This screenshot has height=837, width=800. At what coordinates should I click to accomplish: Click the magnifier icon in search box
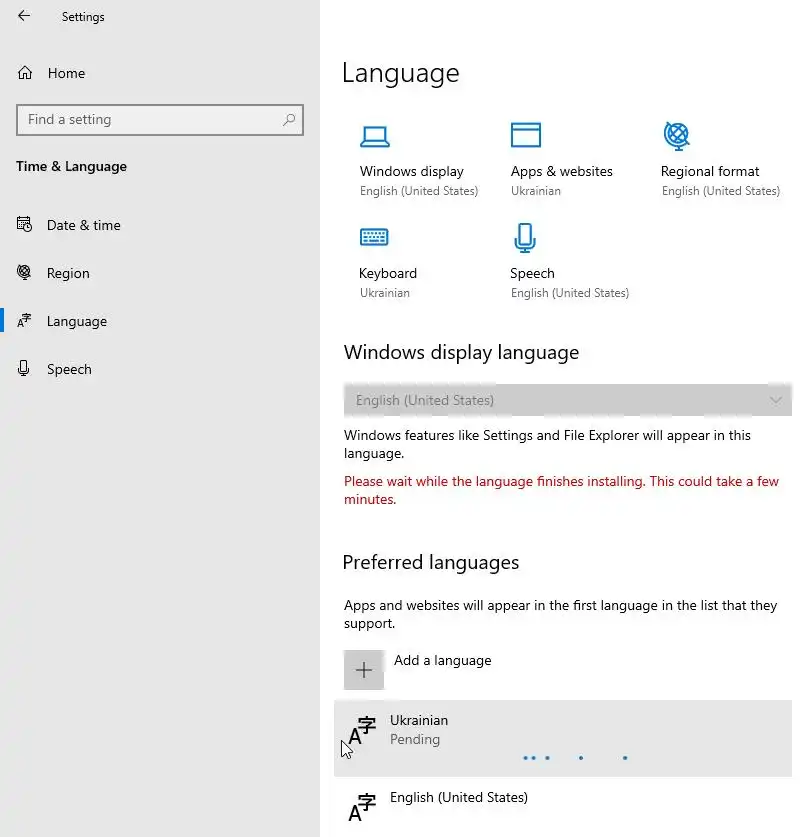point(289,120)
